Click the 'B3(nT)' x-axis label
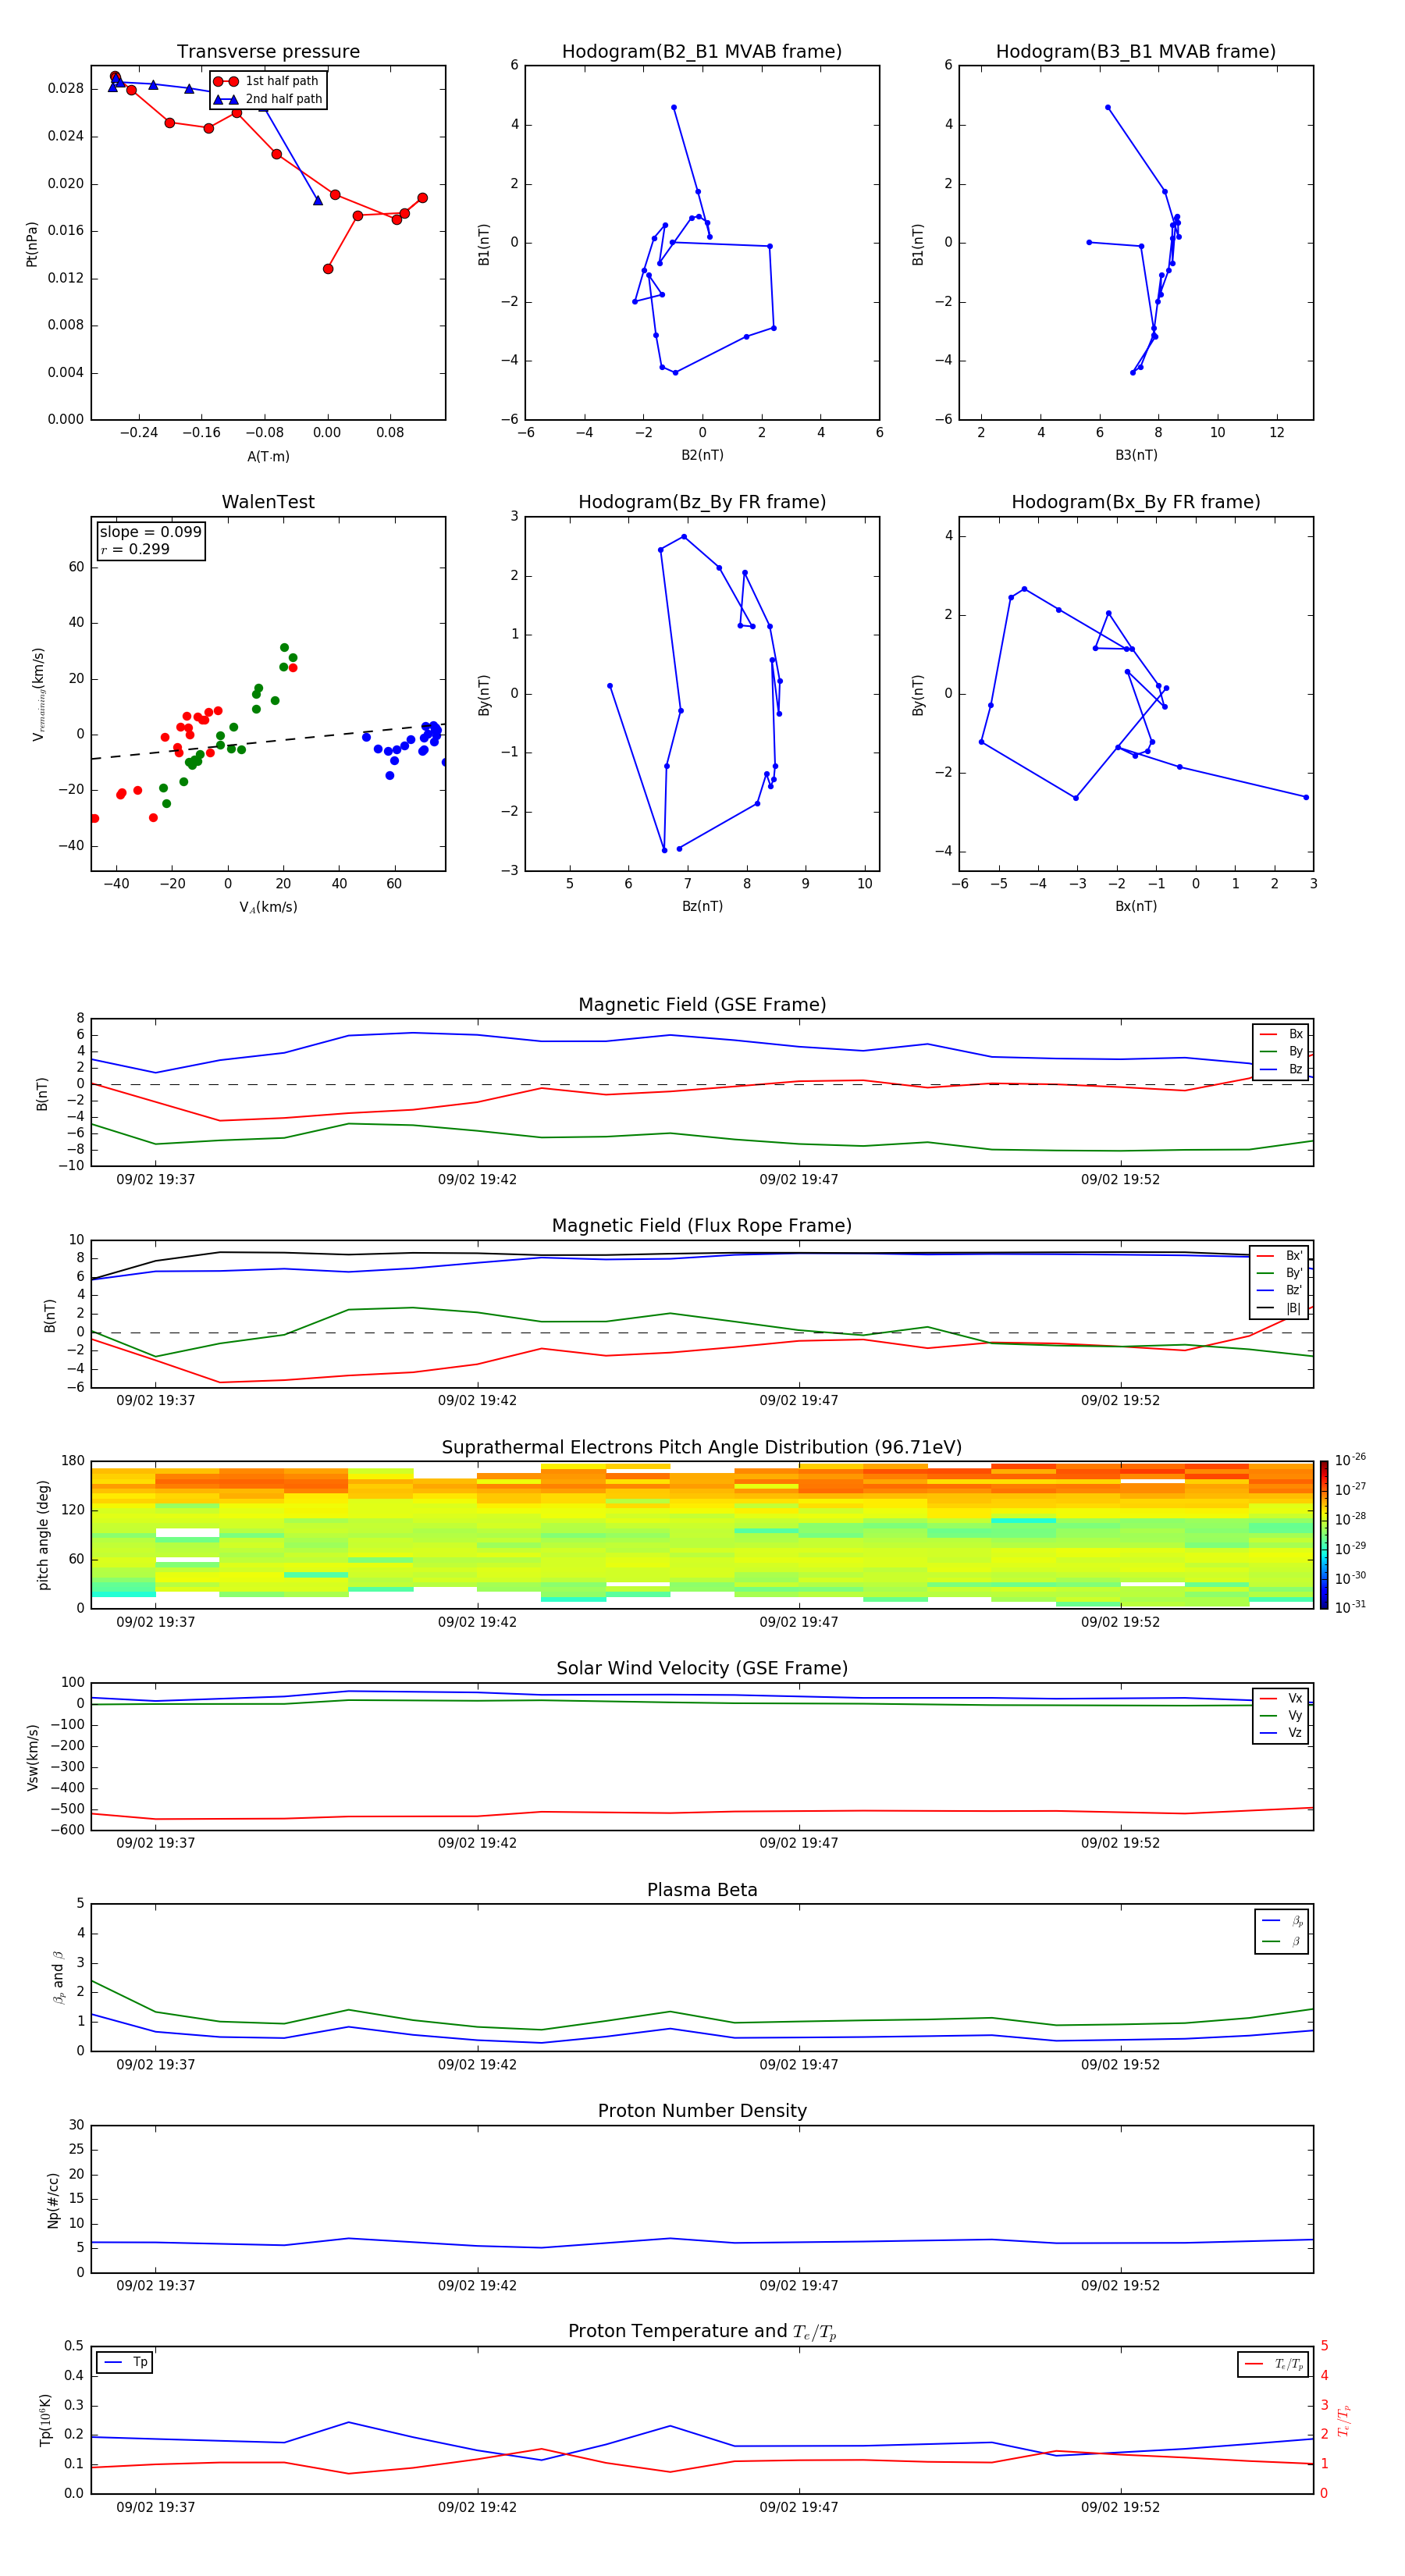This screenshot has height=2576, width=1405. point(1136,455)
